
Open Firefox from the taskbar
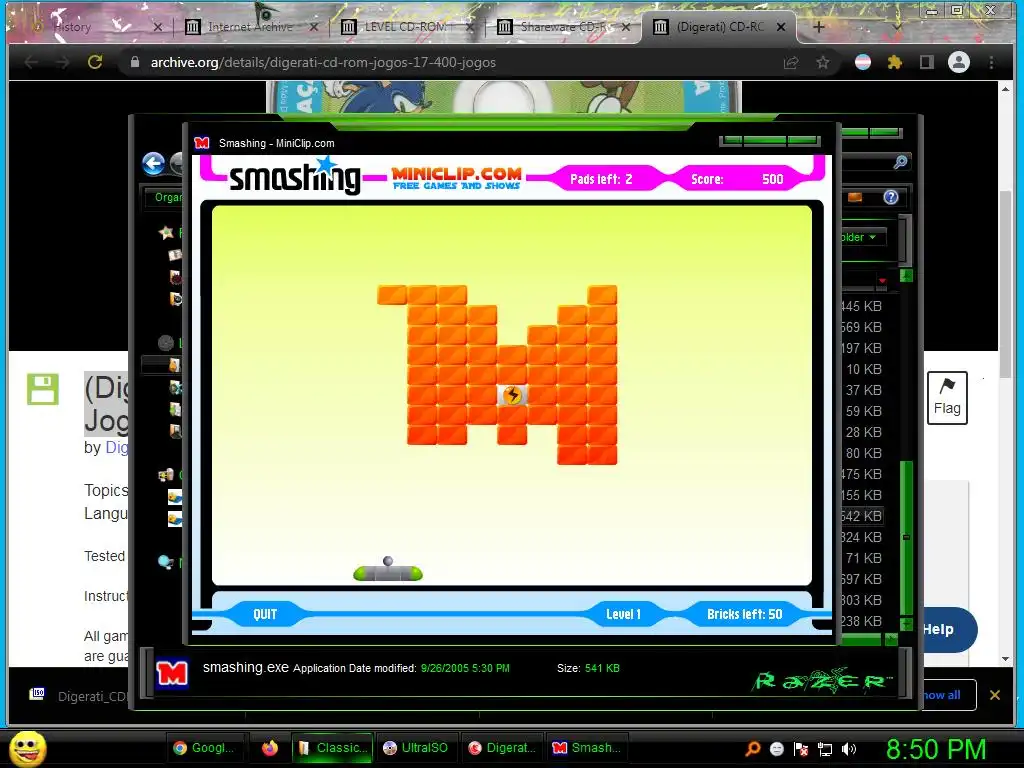tap(269, 748)
